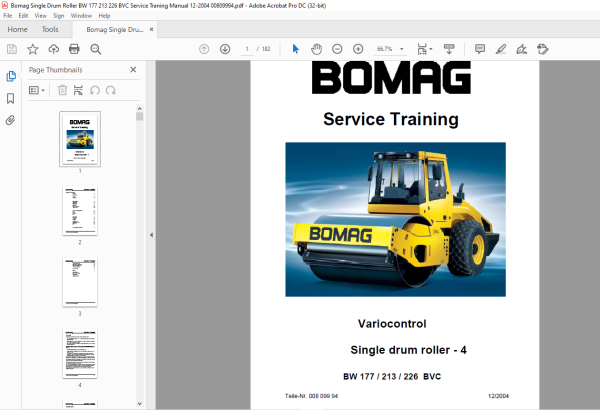Click the BOMAG logo at page top

coord(391,78)
